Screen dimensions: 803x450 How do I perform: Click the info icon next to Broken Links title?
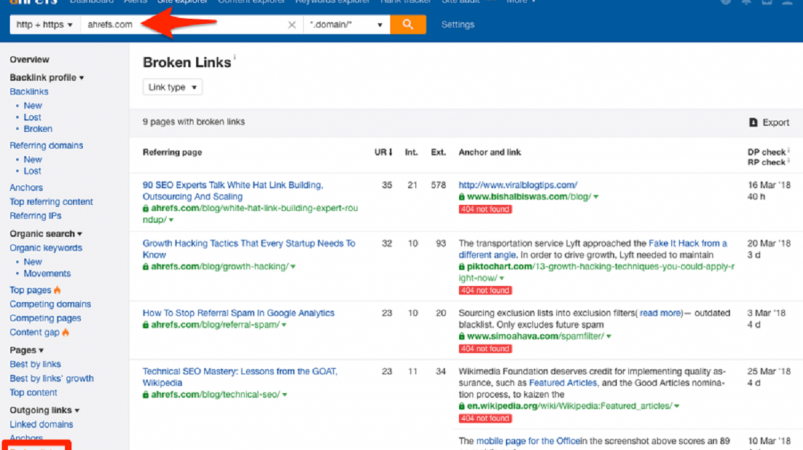point(235,57)
